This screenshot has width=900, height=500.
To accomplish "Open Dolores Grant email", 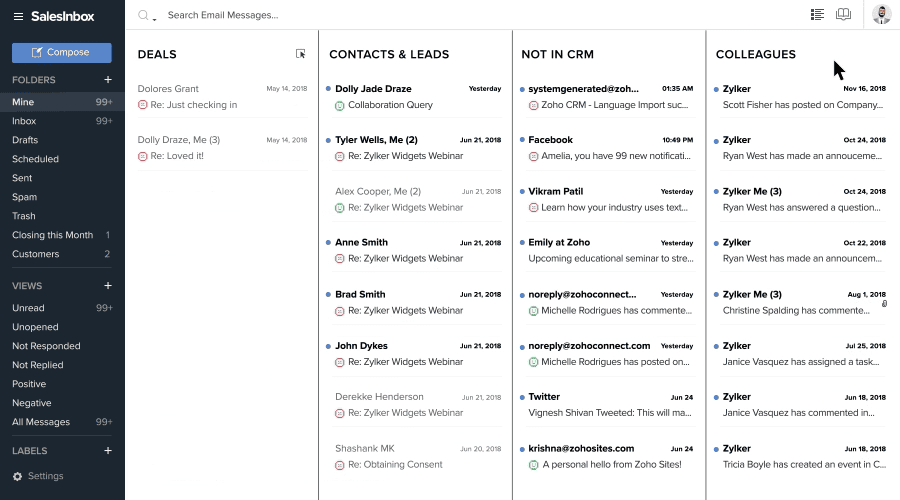I will tap(222, 96).
